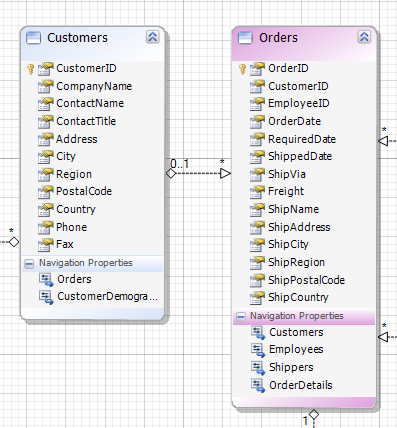The width and height of the screenshot is (397, 428).
Task: Click the property icon next to Address
Action: (x=45, y=139)
